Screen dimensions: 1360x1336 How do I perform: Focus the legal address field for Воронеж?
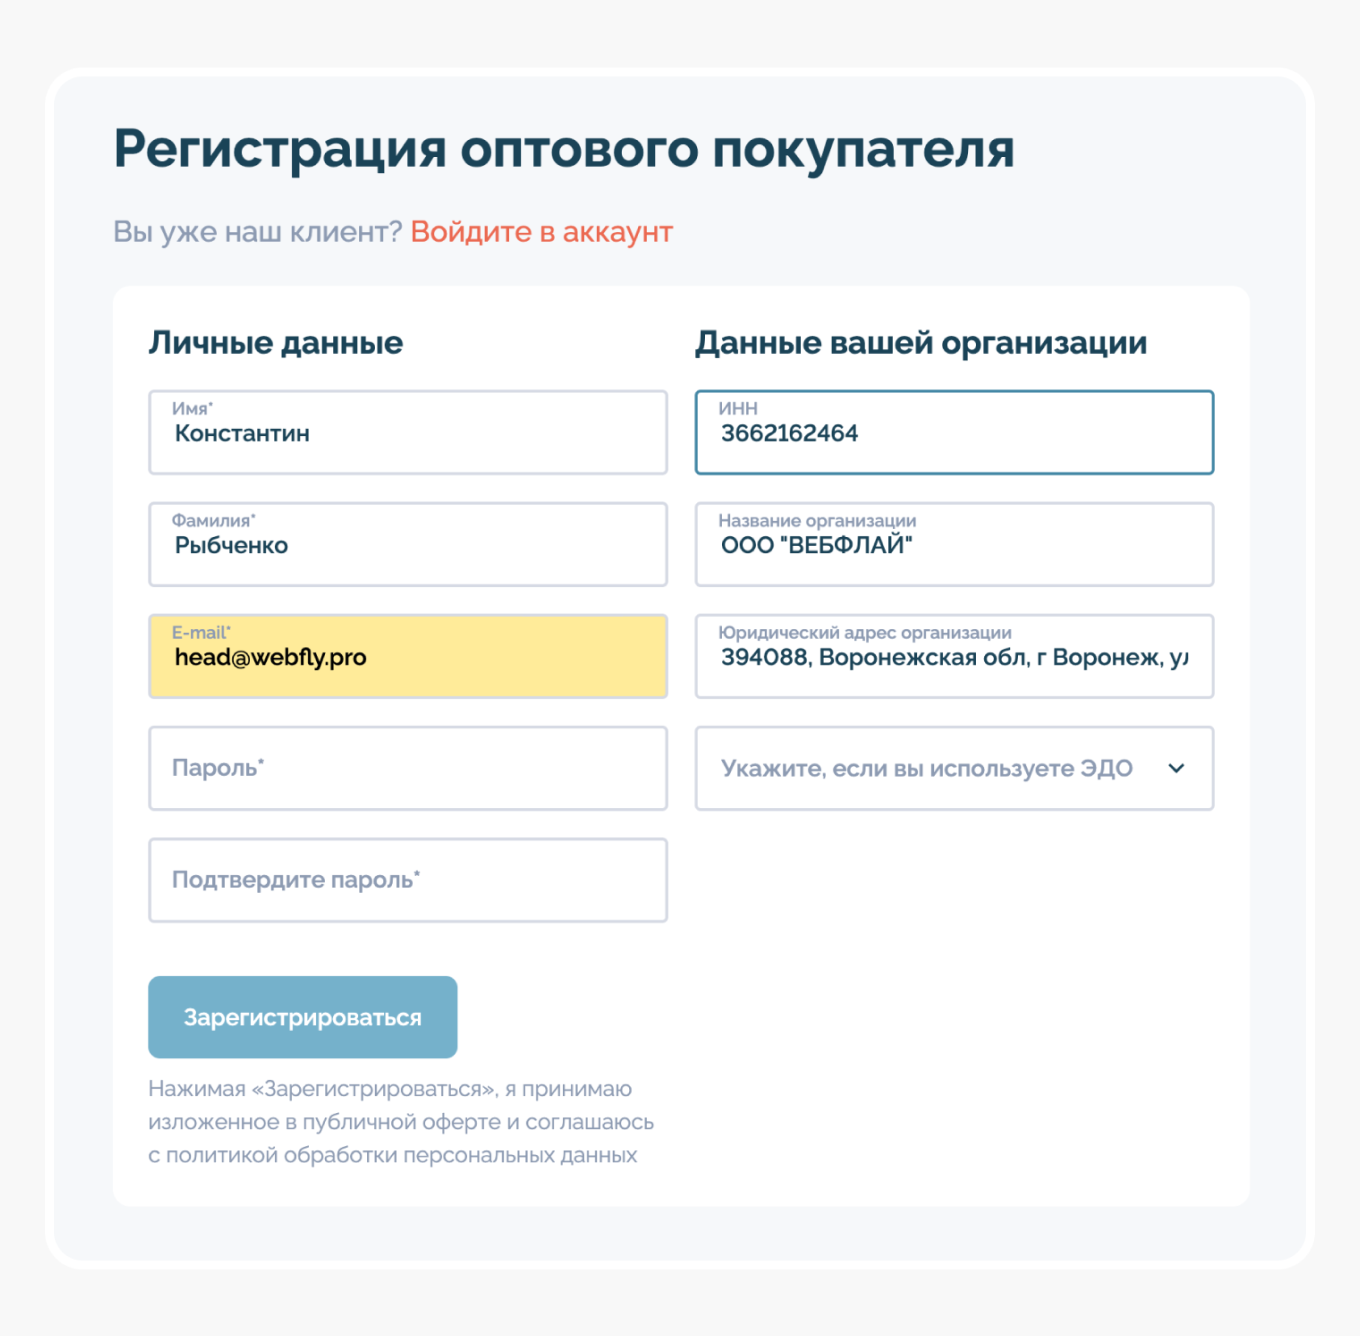[x=953, y=656]
